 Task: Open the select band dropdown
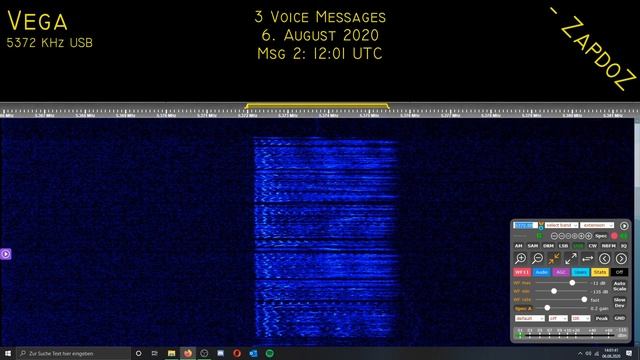(561, 225)
